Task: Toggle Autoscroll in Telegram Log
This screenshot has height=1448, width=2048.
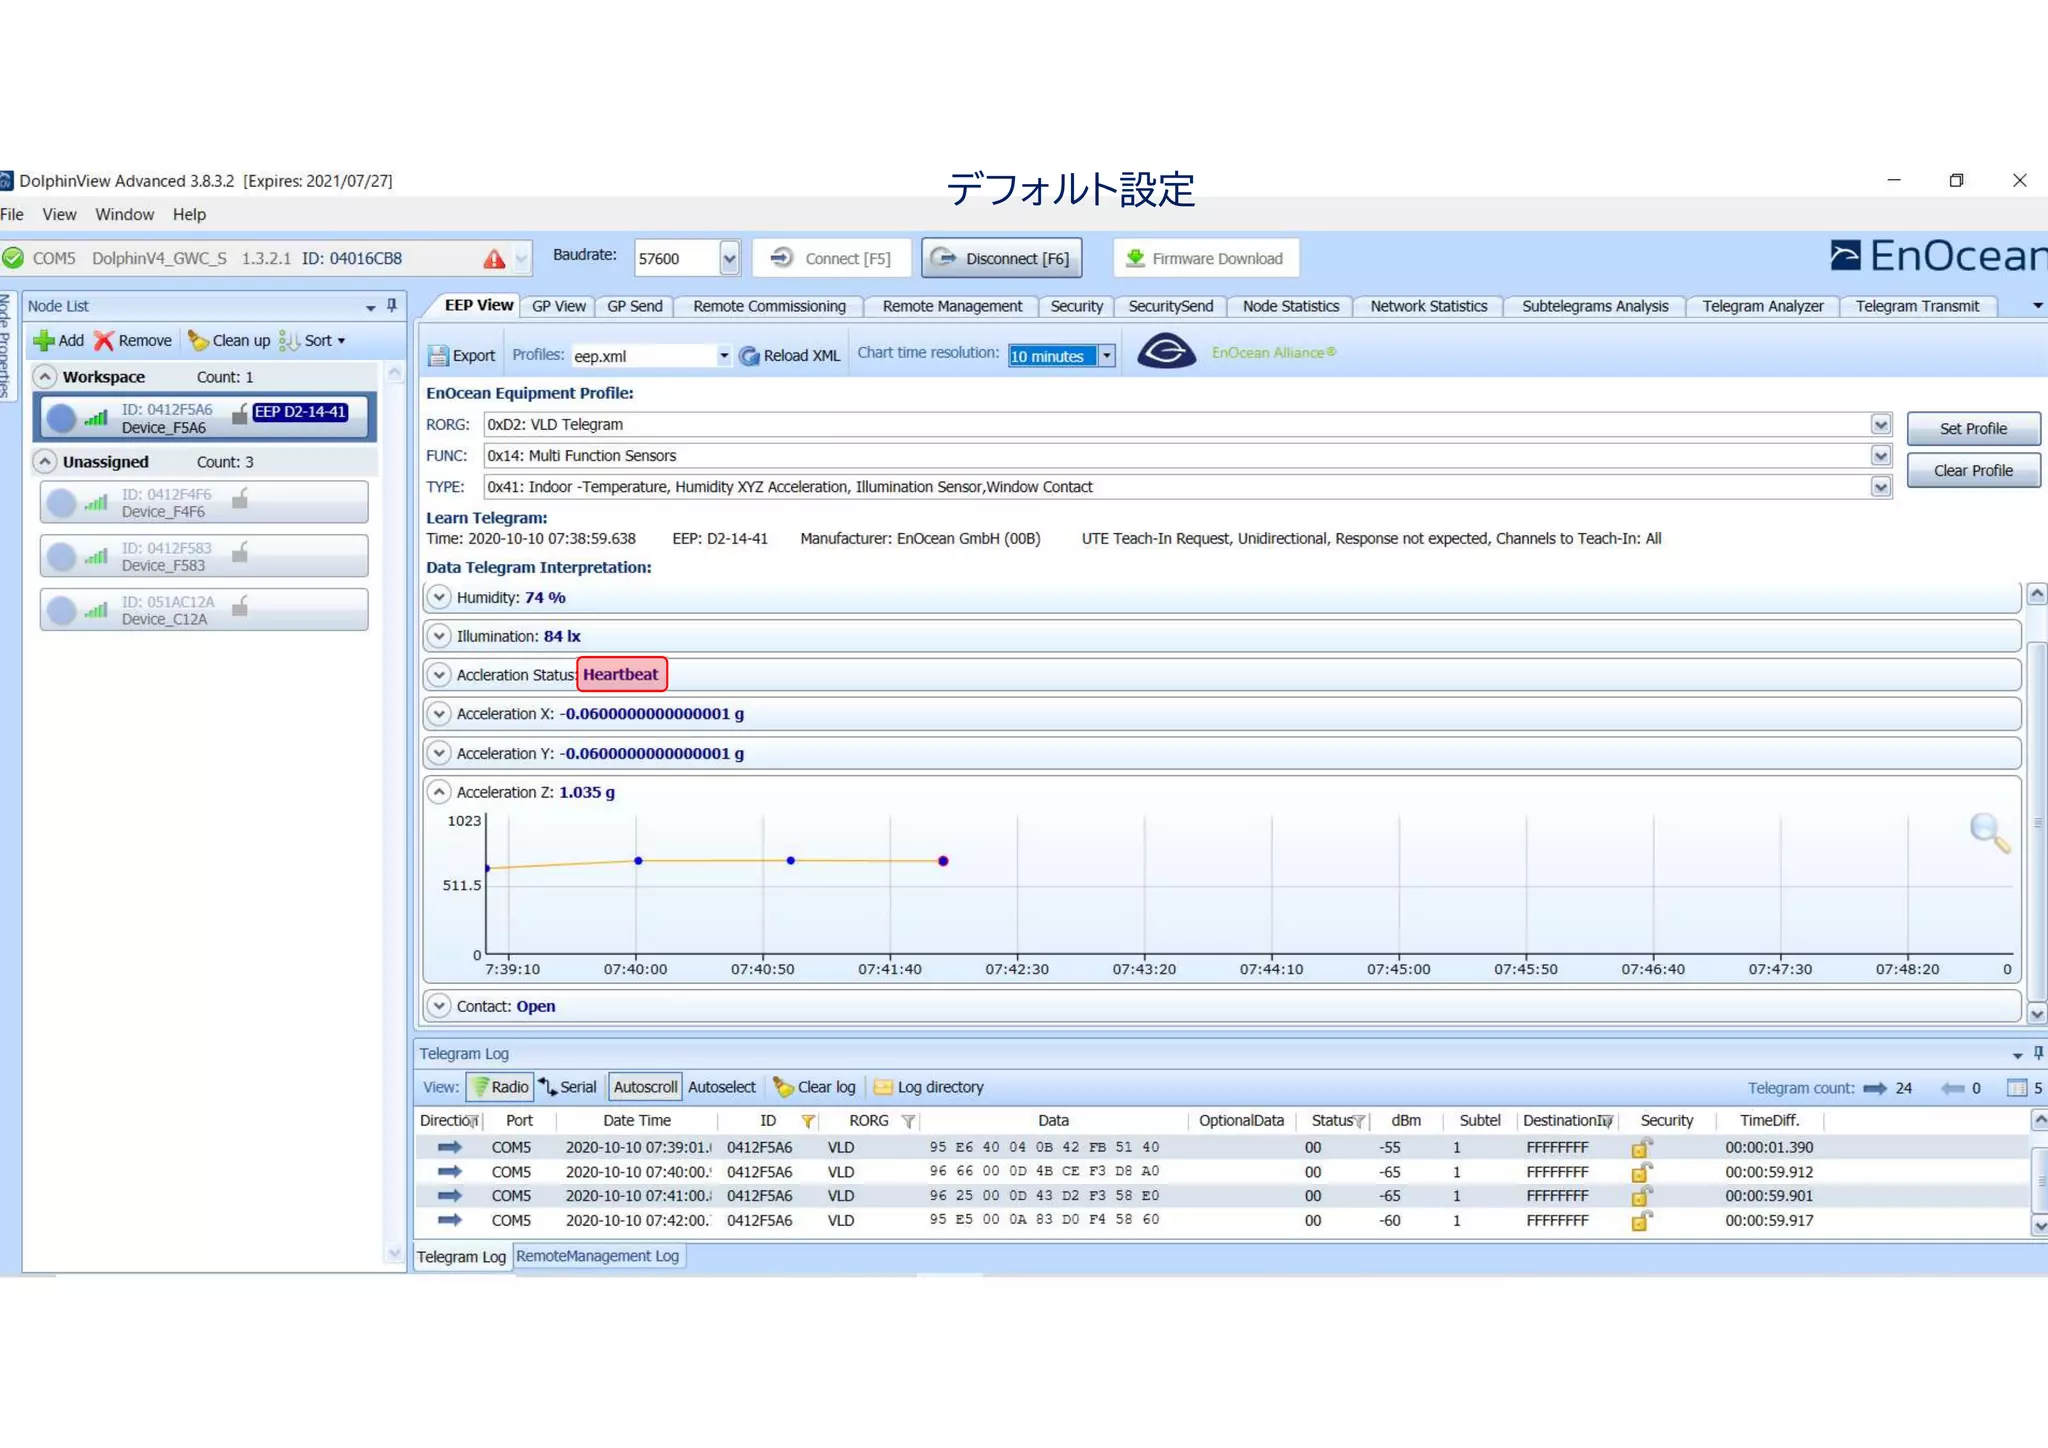Action: coord(645,1087)
